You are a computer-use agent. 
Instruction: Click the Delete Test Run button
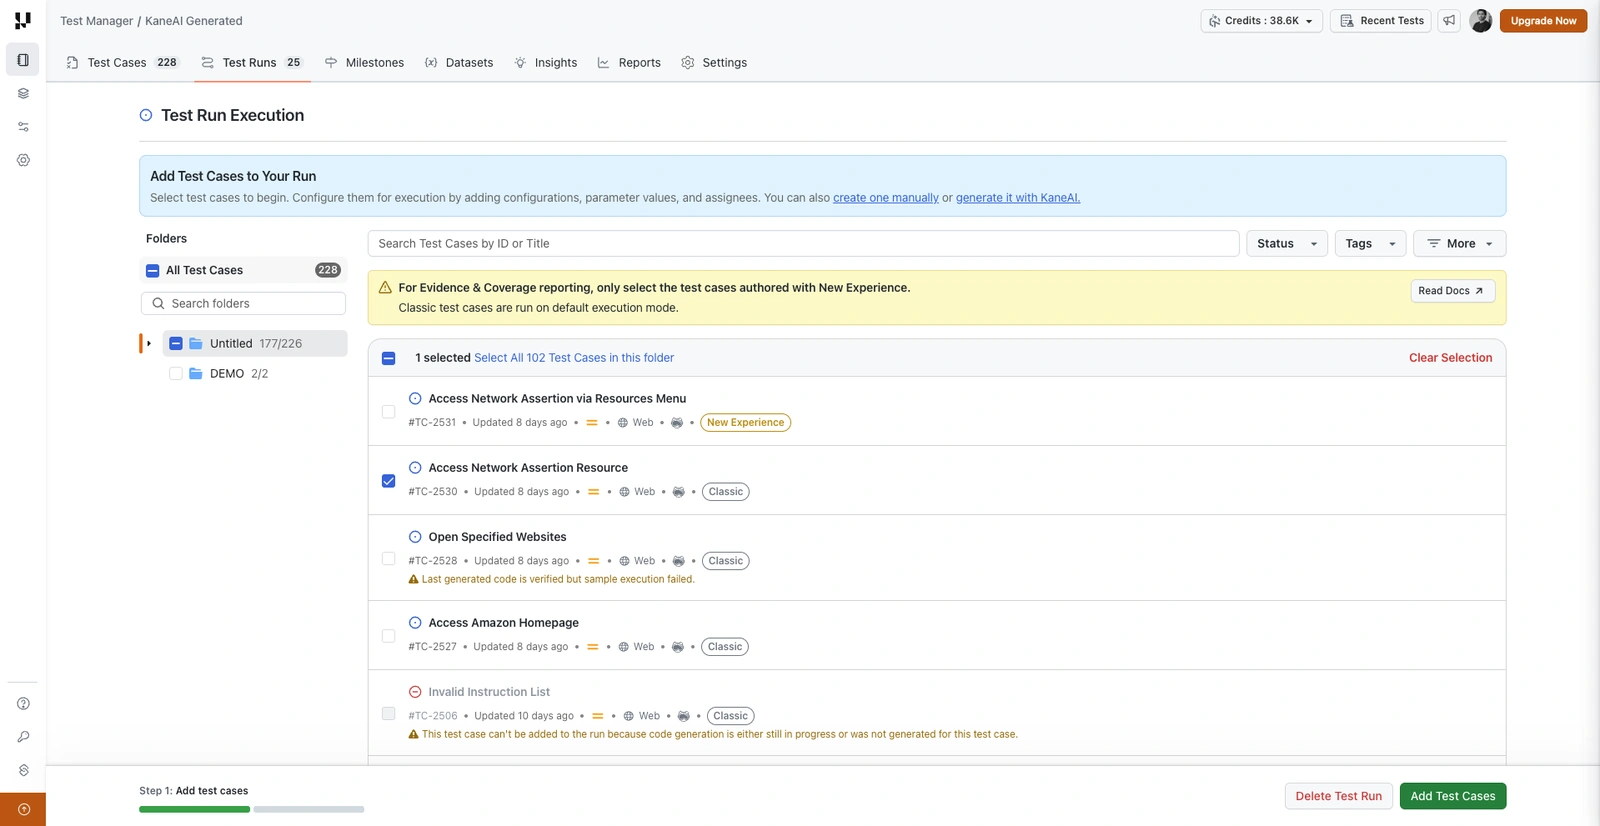coord(1338,796)
